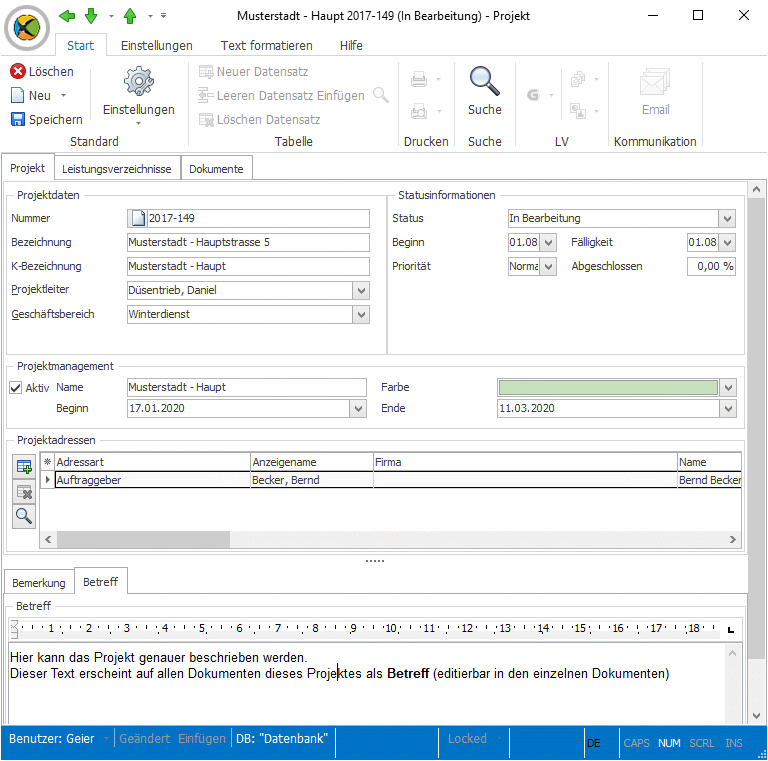Search project addresses magnifier icon

24,517
